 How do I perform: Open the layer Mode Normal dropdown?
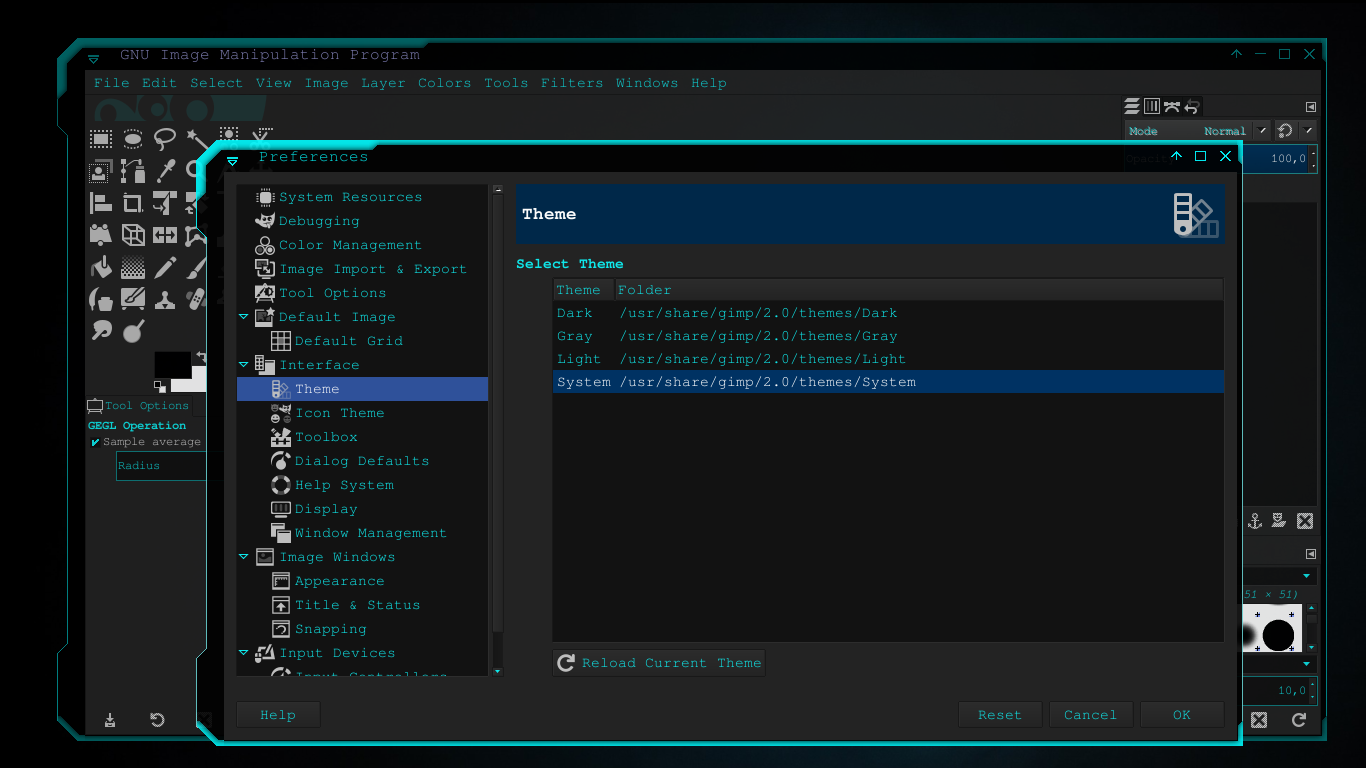[1197, 131]
